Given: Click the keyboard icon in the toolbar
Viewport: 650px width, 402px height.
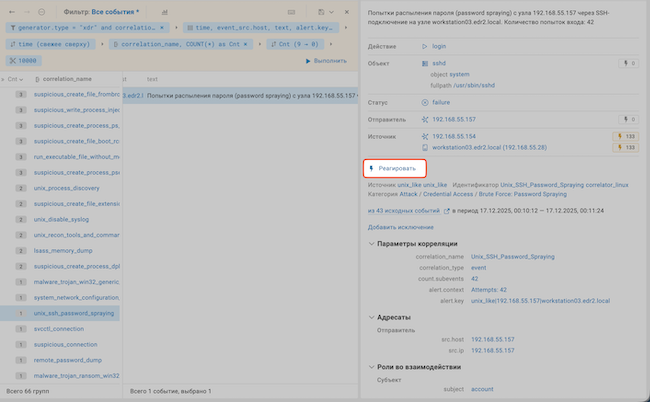Looking at the screenshot, I should click(291, 12).
